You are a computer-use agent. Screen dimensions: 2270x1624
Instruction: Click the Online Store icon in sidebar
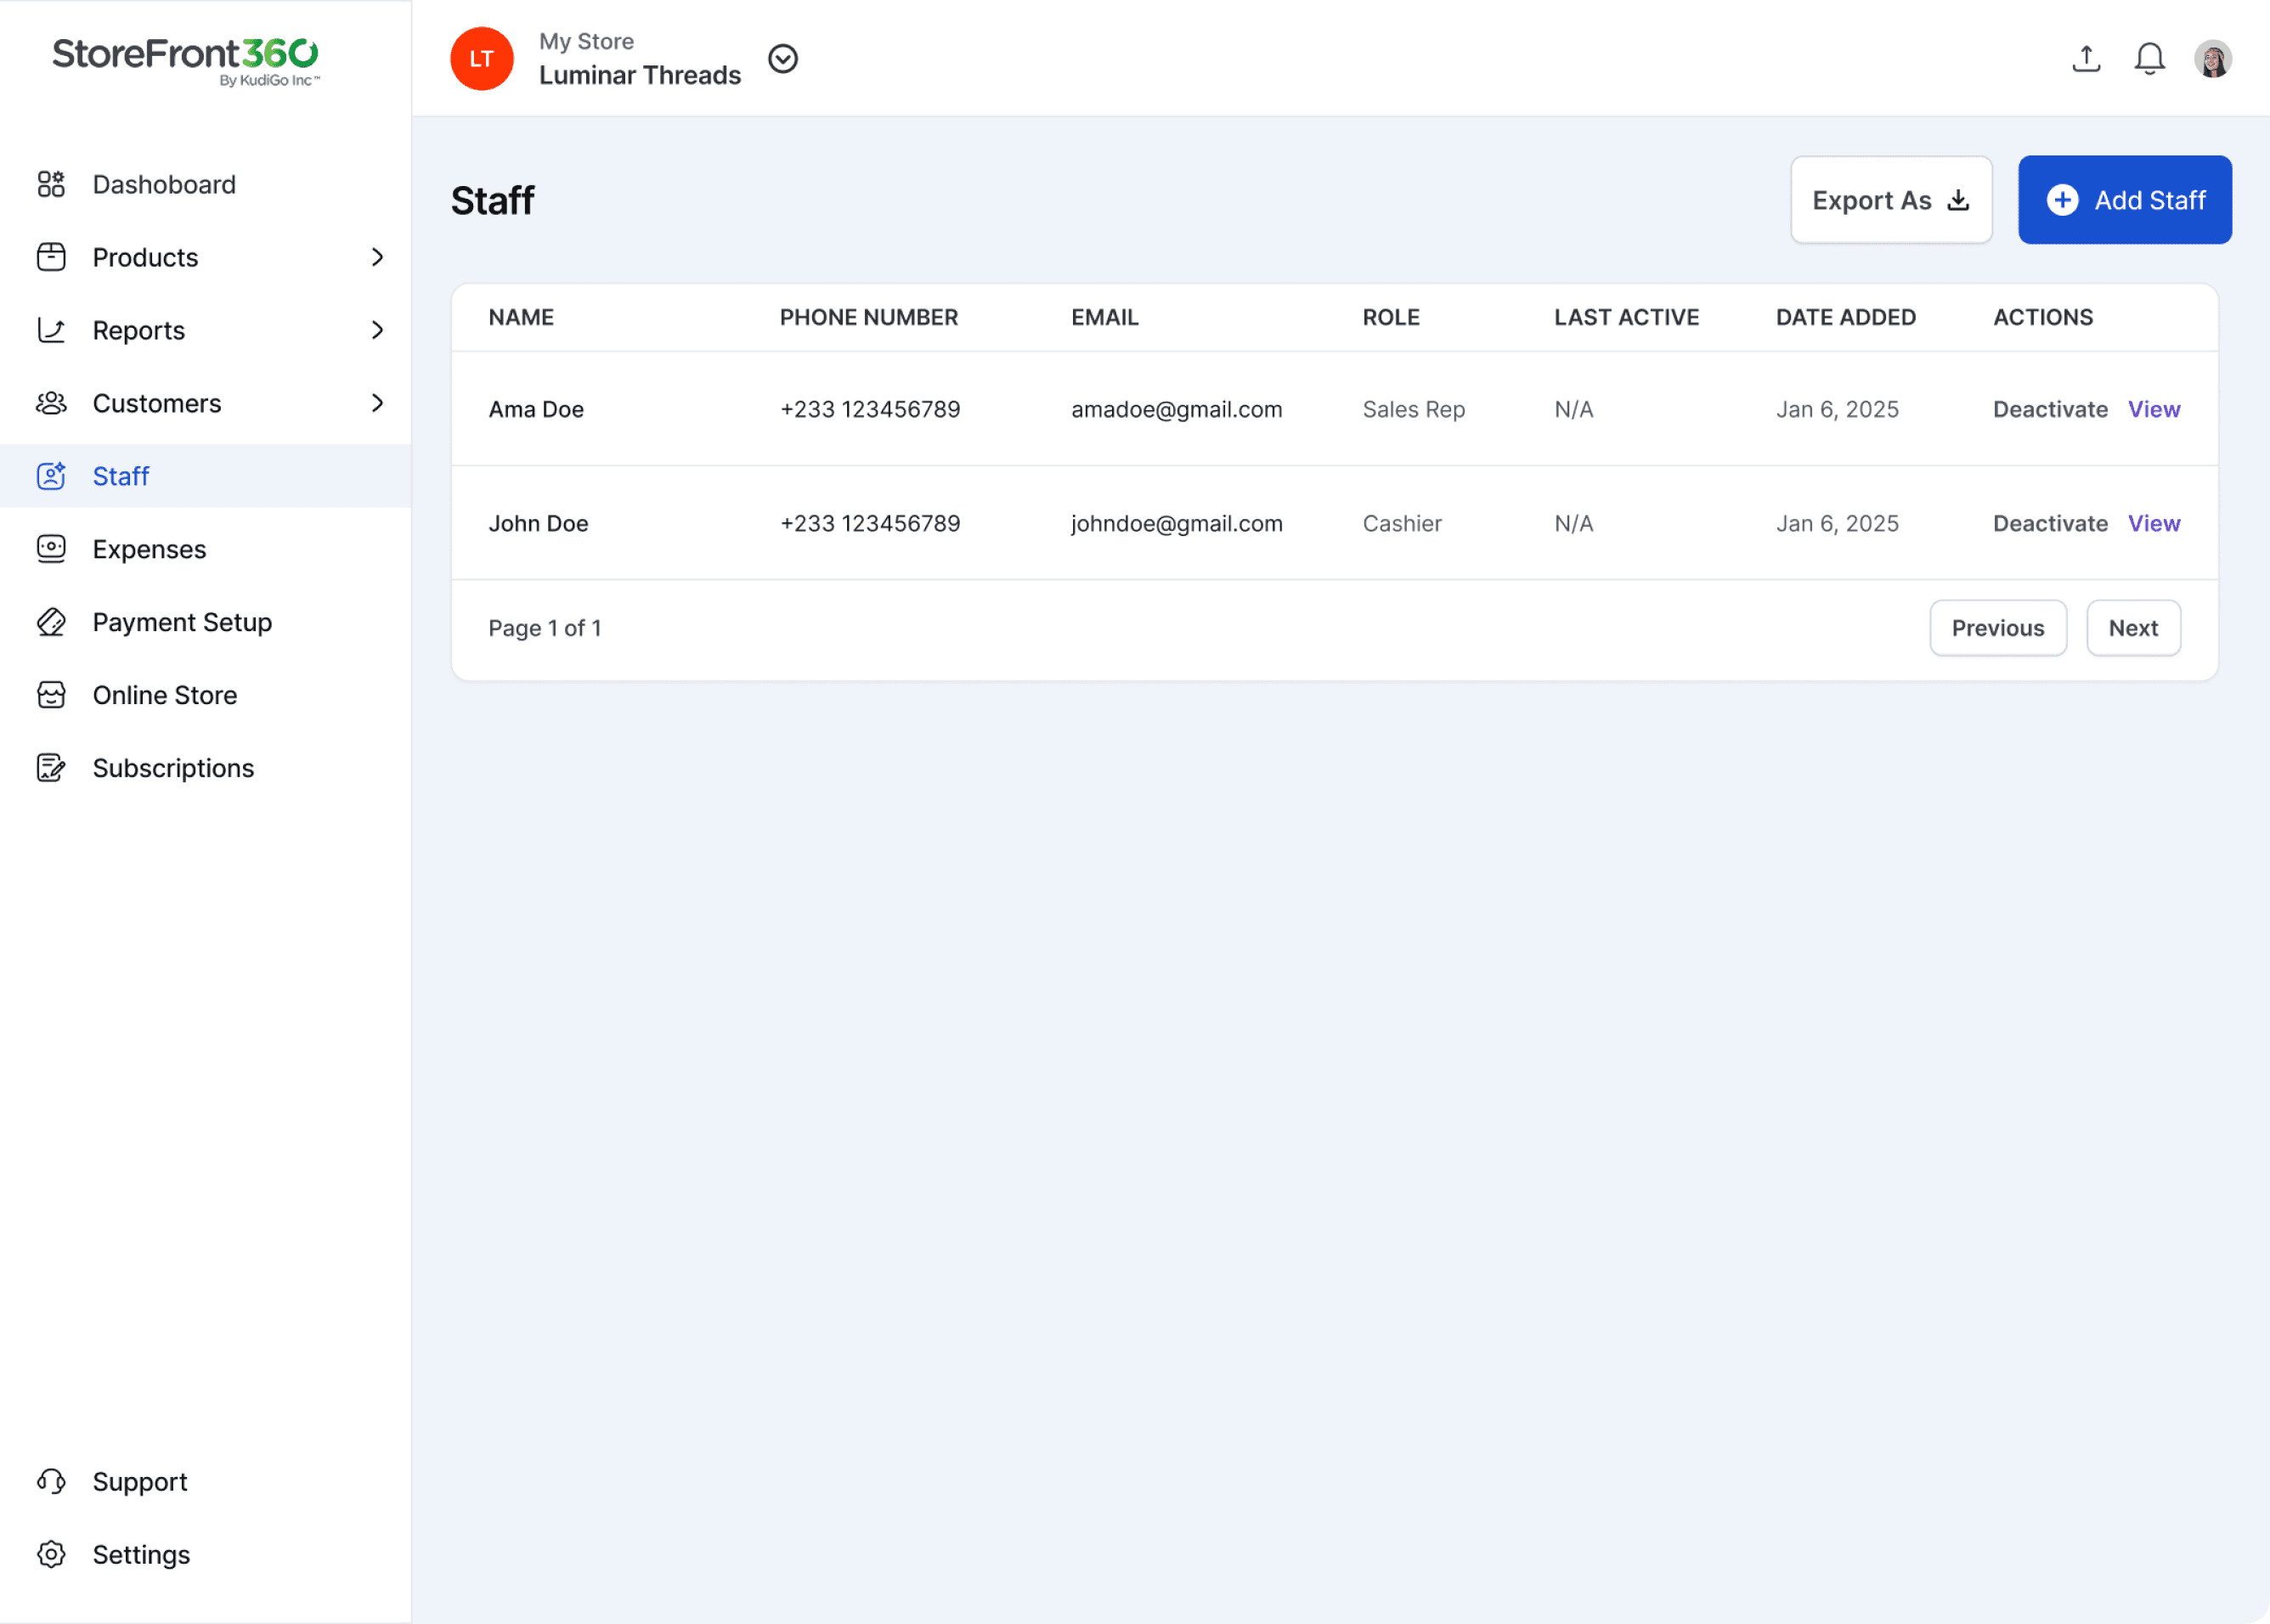51,695
